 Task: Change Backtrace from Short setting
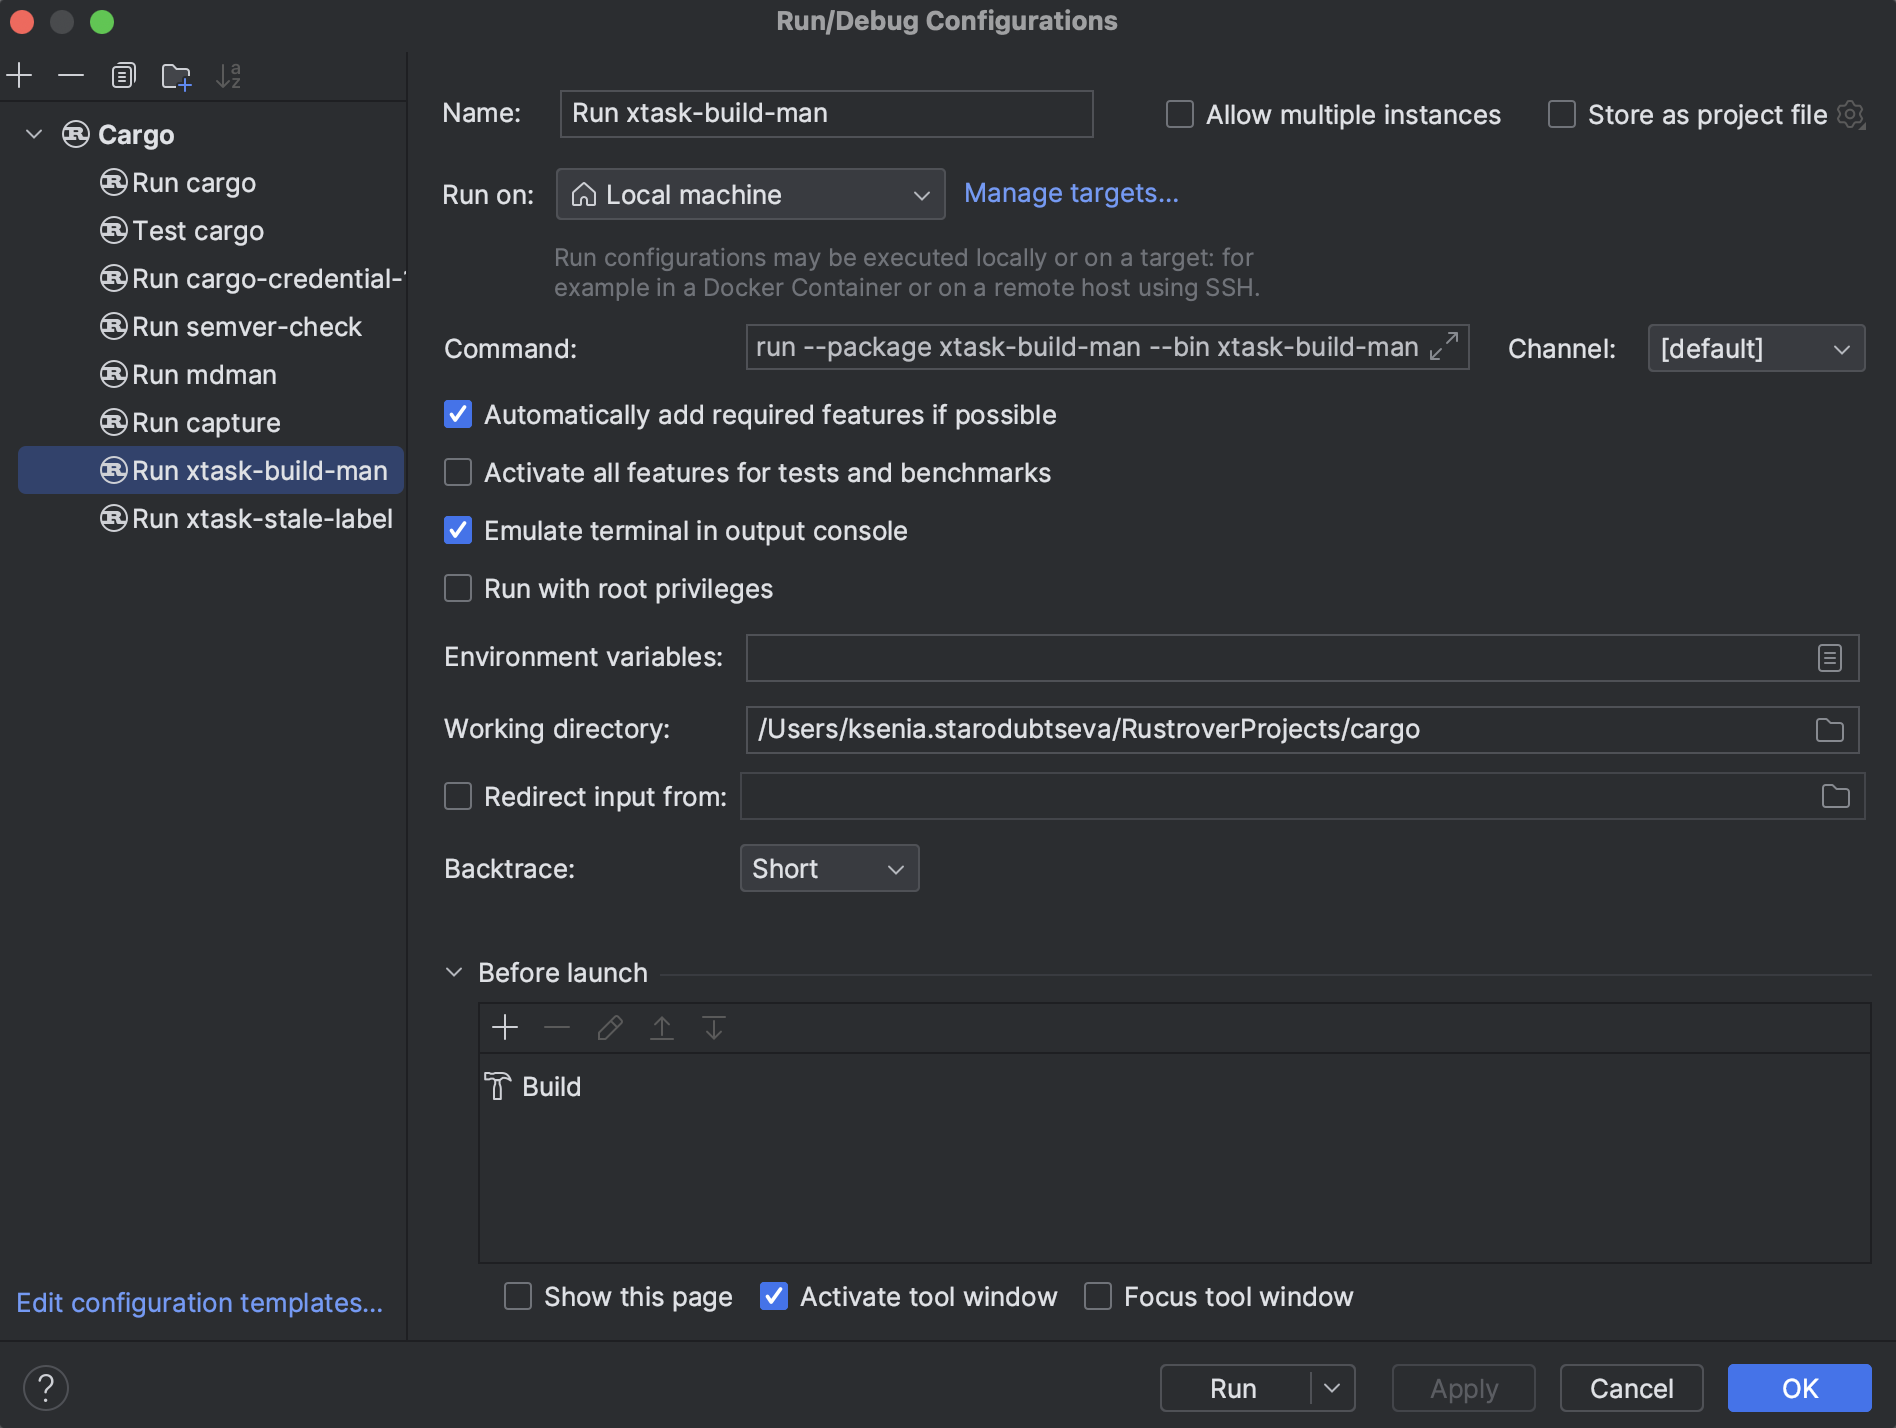coord(829,868)
